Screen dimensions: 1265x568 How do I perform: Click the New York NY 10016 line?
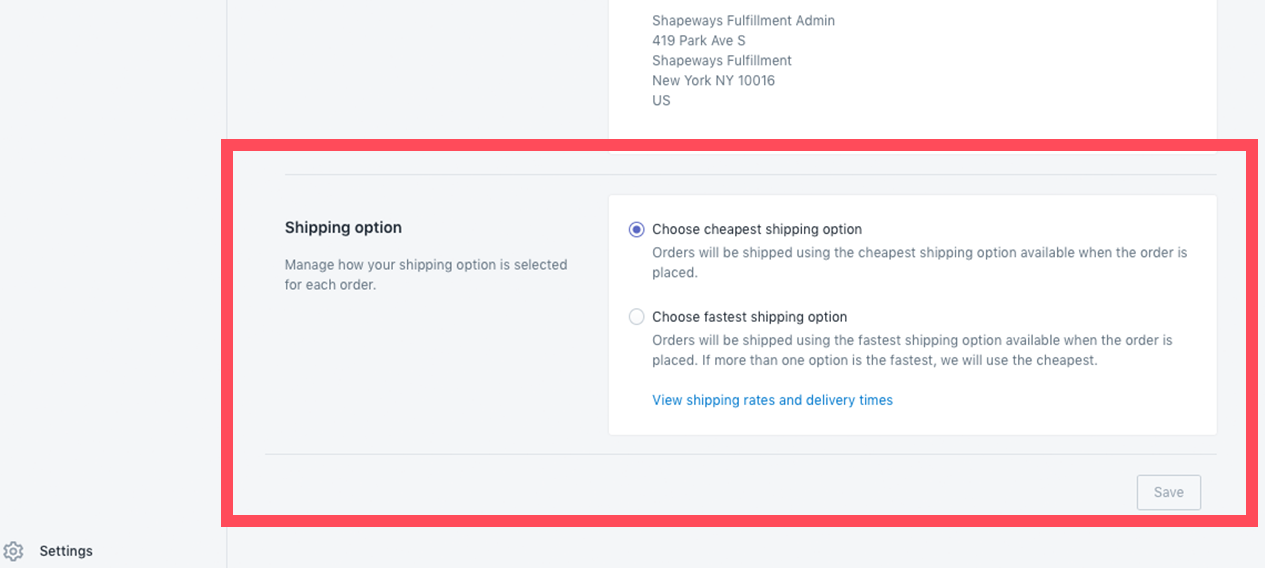(713, 80)
